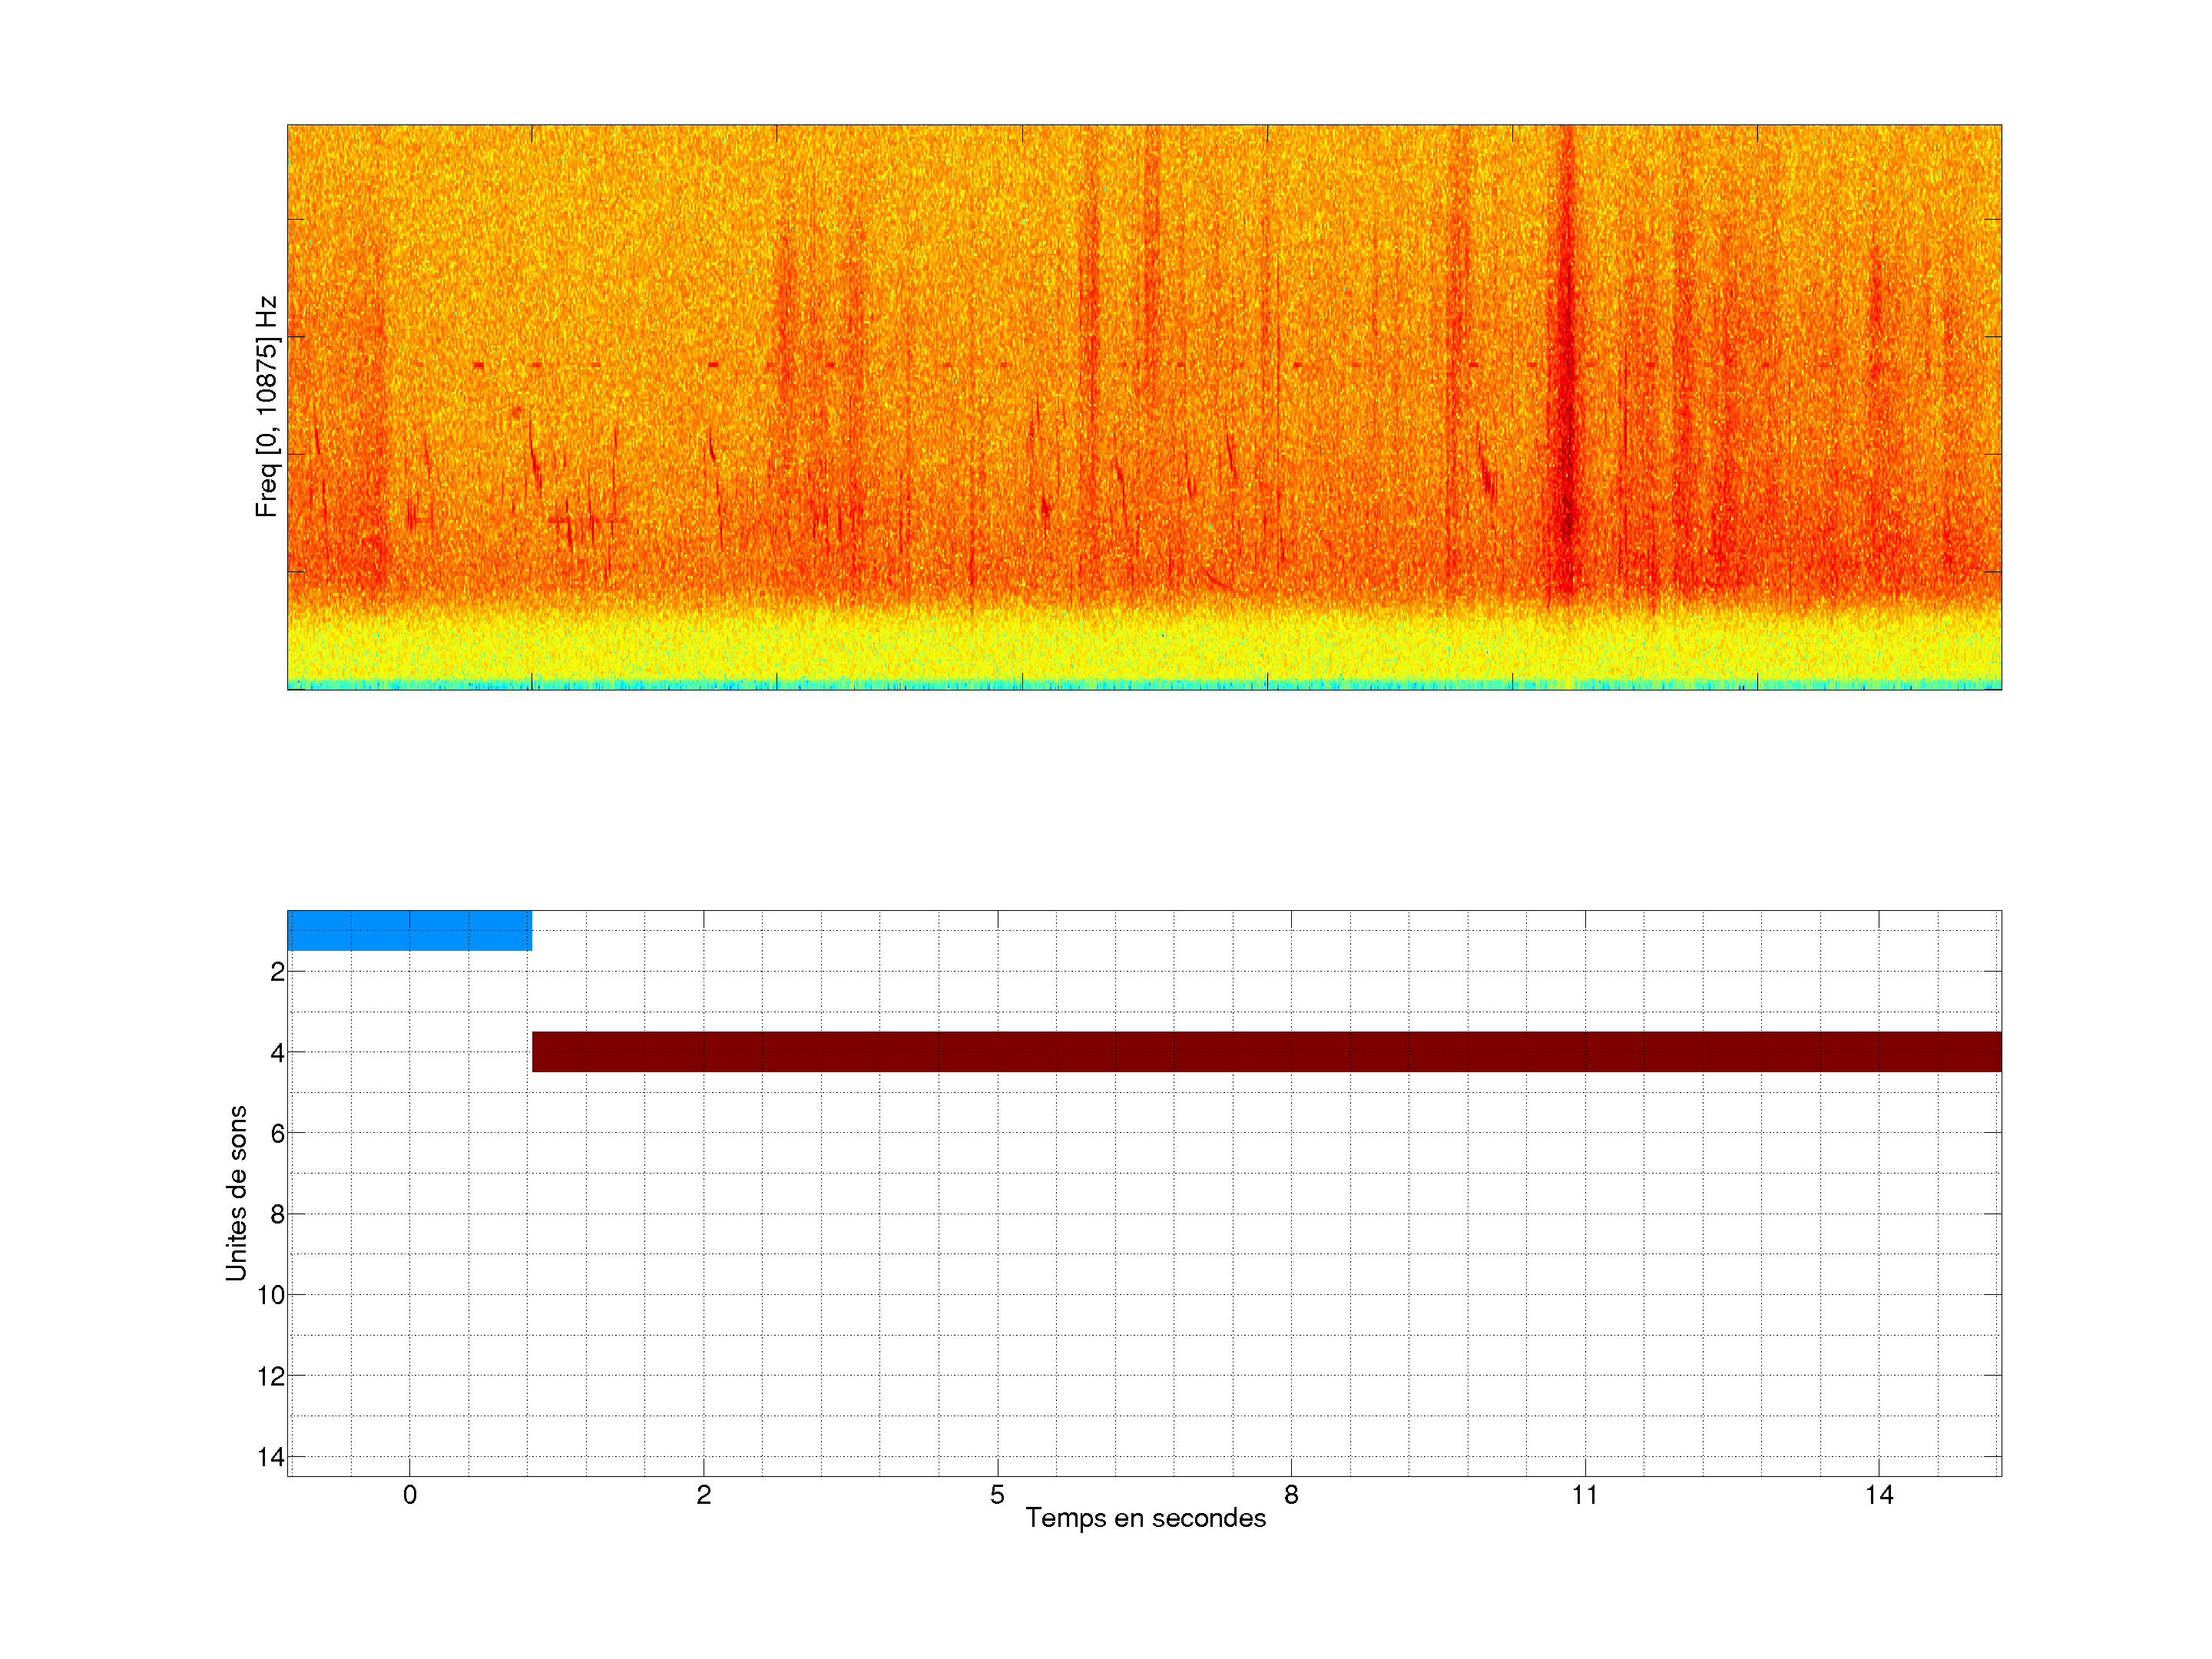Click y-axis tick label 6
This screenshot has width=2212, height=1659.
click(277, 1134)
